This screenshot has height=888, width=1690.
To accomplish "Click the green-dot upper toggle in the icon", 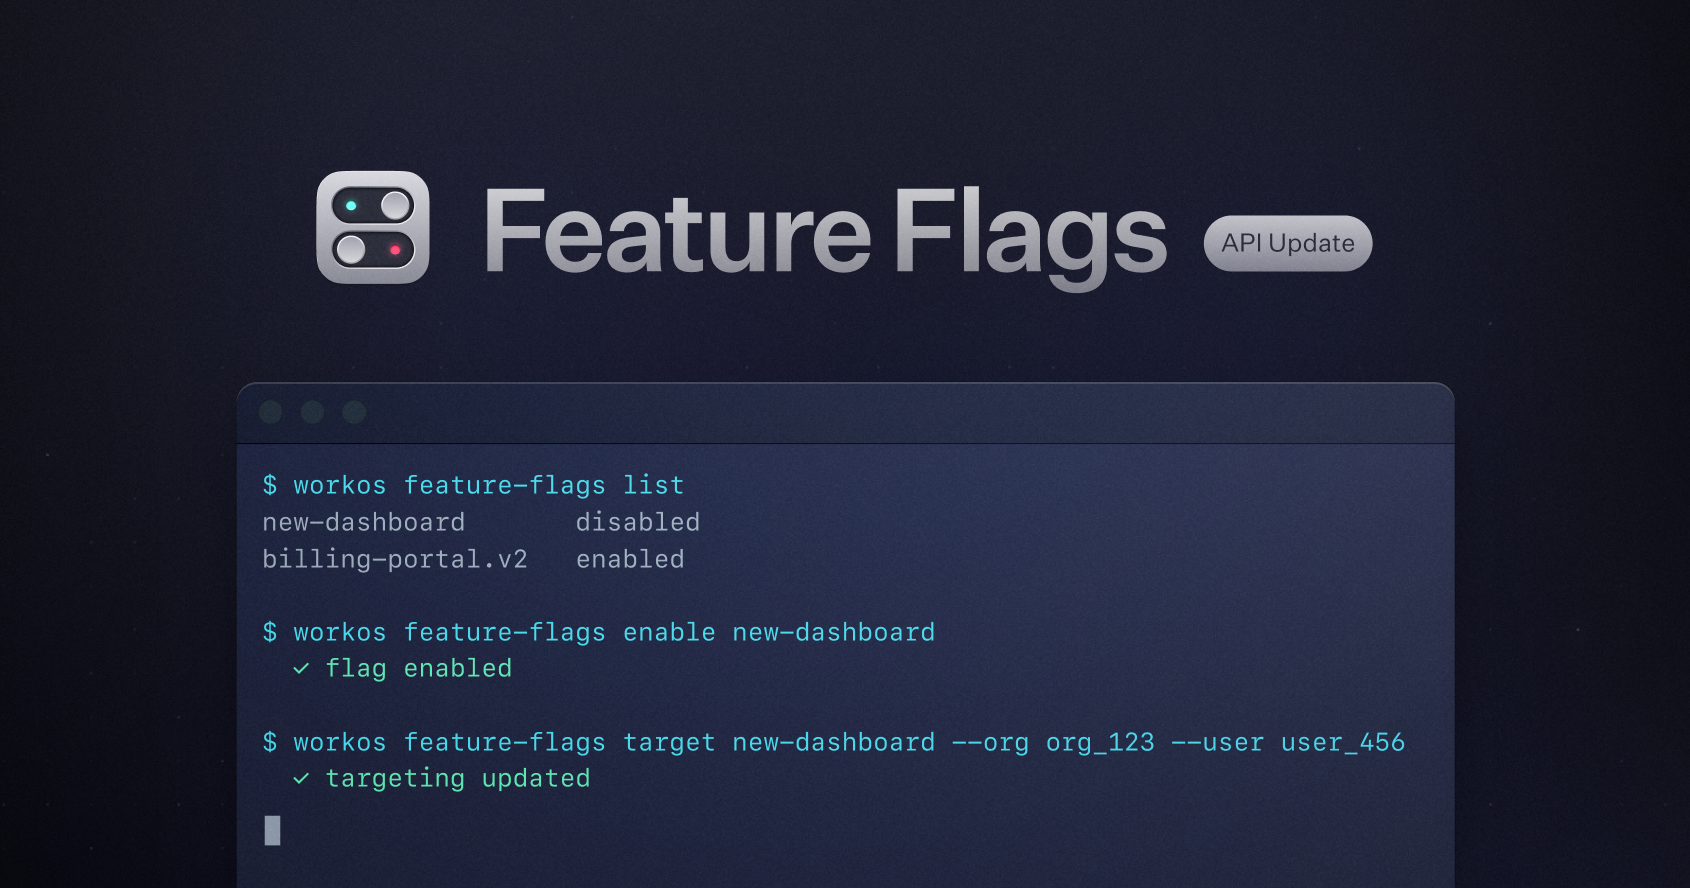I will 373,206.
